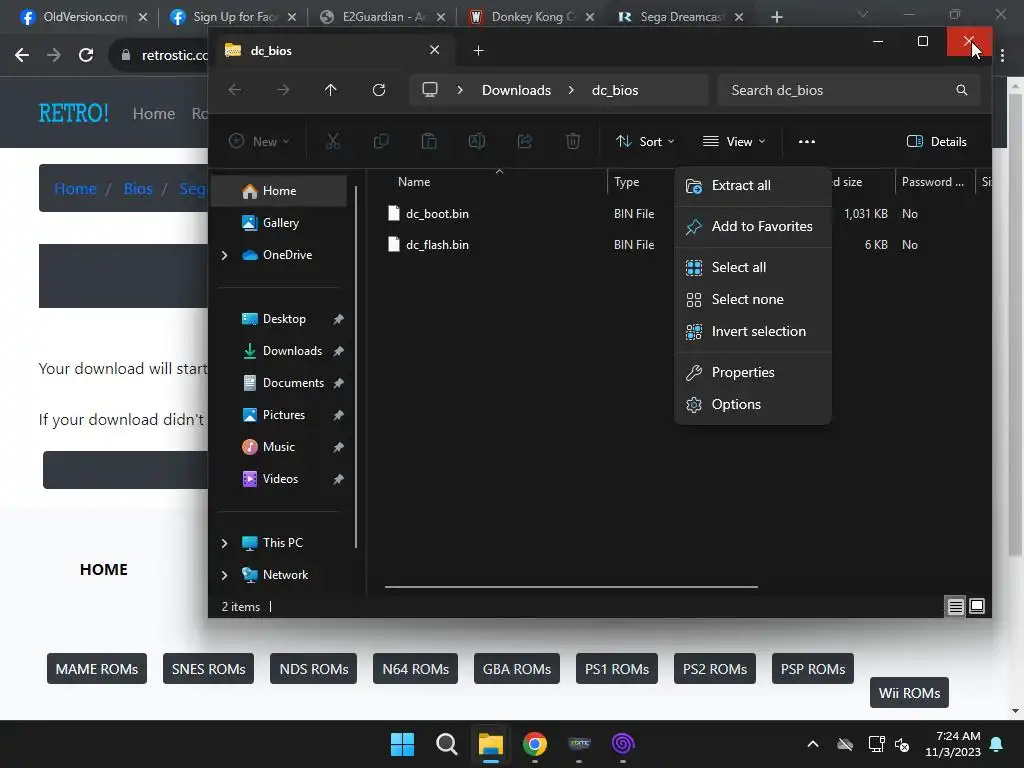Toggle the Details pane button
This screenshot has width=1024, height=768.
pyautogui.click(x=936, y=141)
